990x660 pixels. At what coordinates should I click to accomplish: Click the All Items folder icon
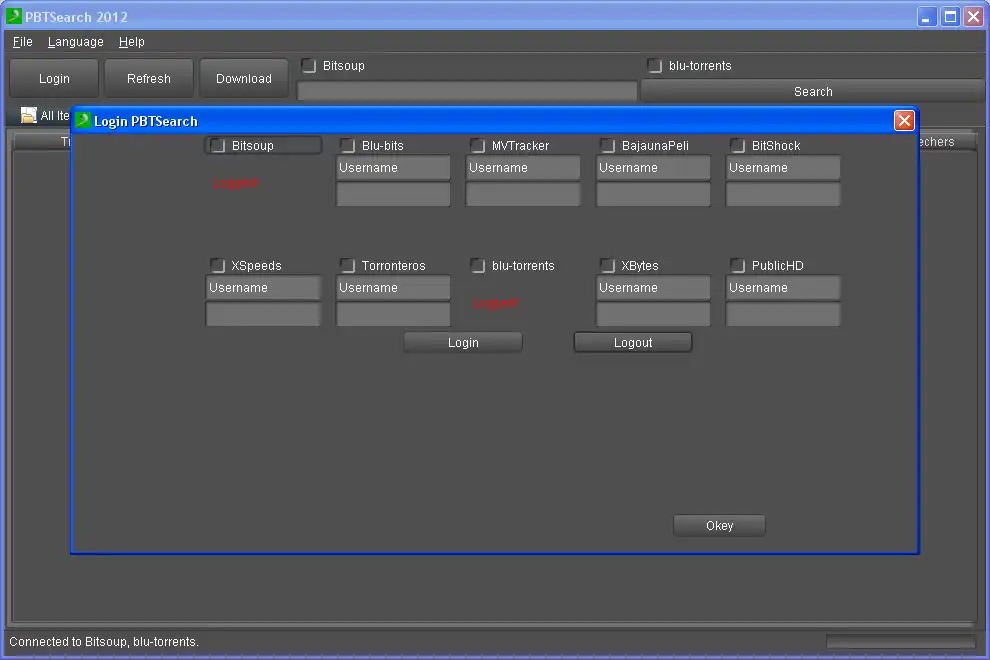click(28, 115)
